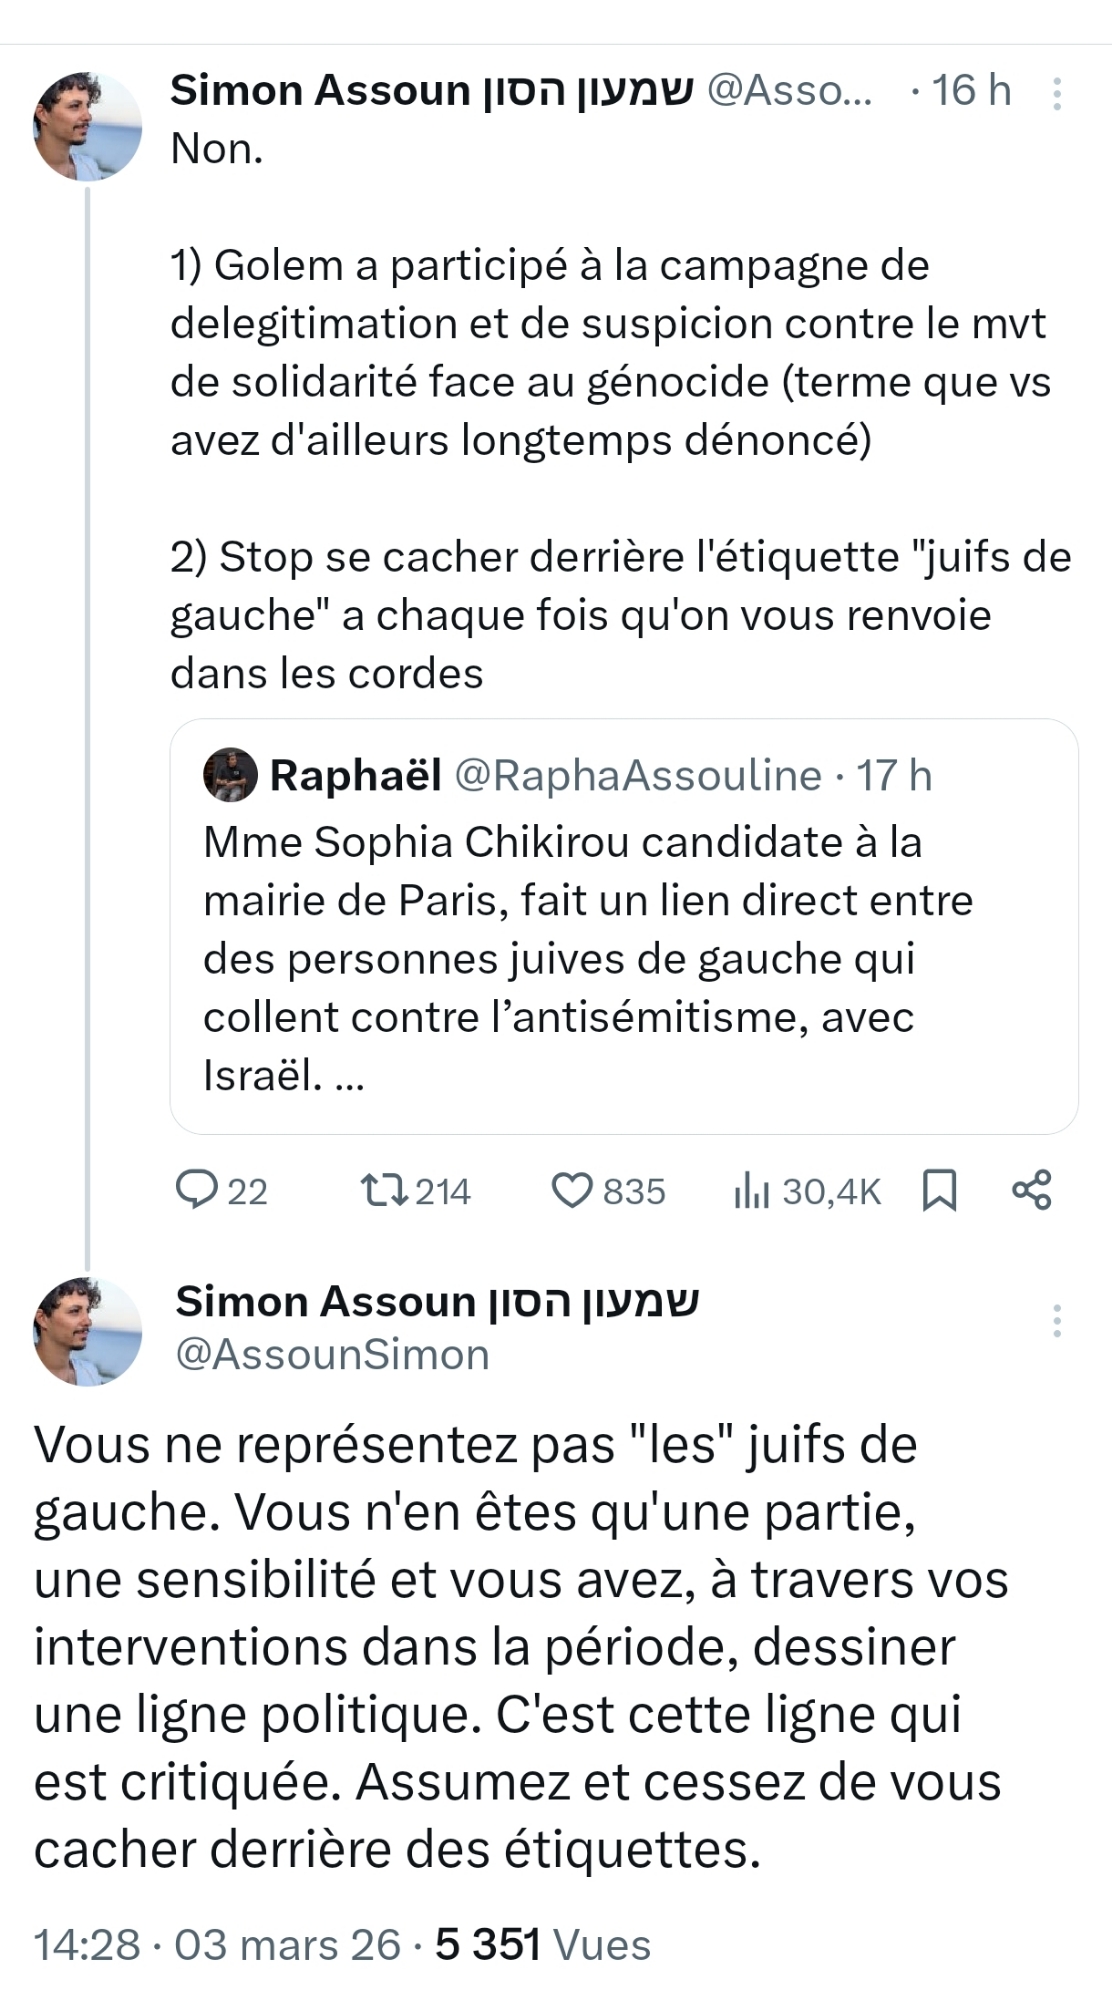Click the 14:28 · 03 mars 26 timestamp
The image size is (1112, 2000).
point(217,1945)
